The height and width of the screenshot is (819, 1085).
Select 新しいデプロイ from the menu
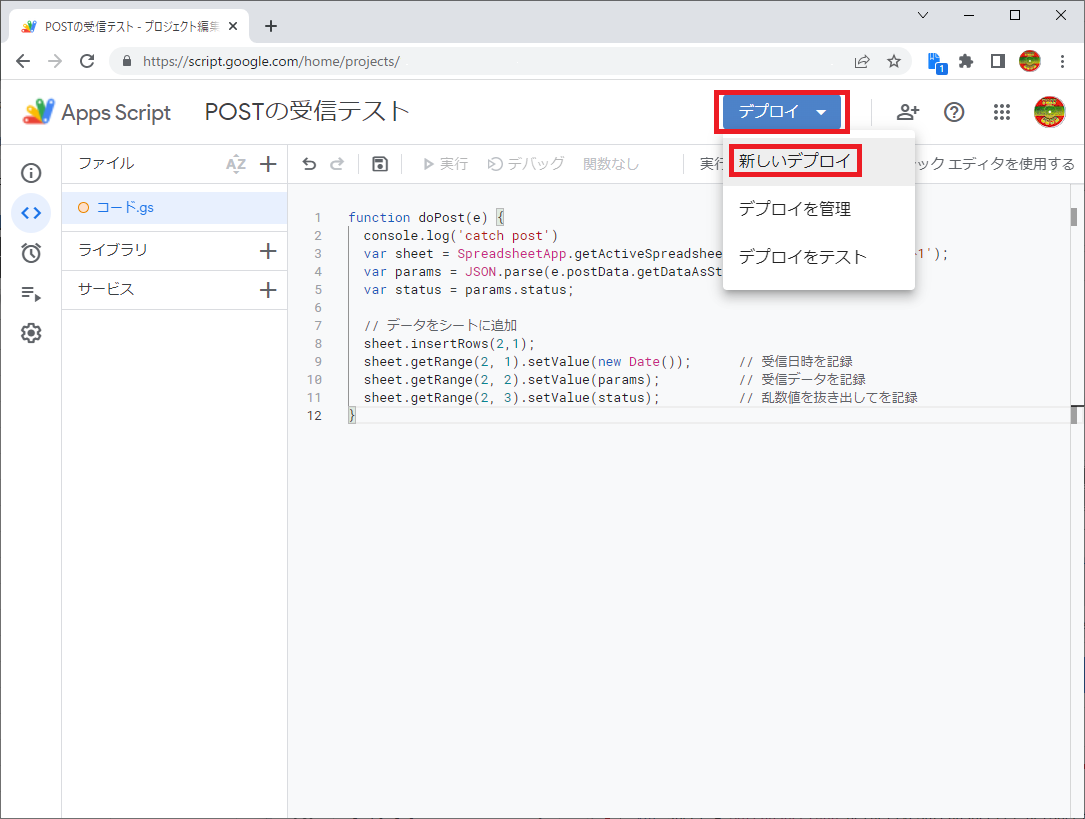click(794, 161)
